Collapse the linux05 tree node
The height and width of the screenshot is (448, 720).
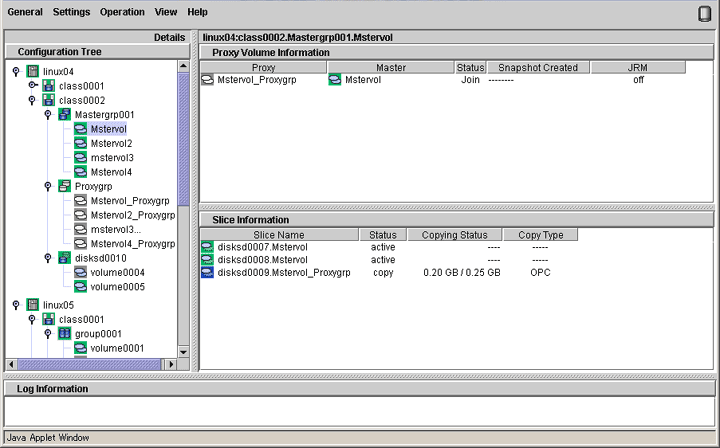[x=16, y=305]
